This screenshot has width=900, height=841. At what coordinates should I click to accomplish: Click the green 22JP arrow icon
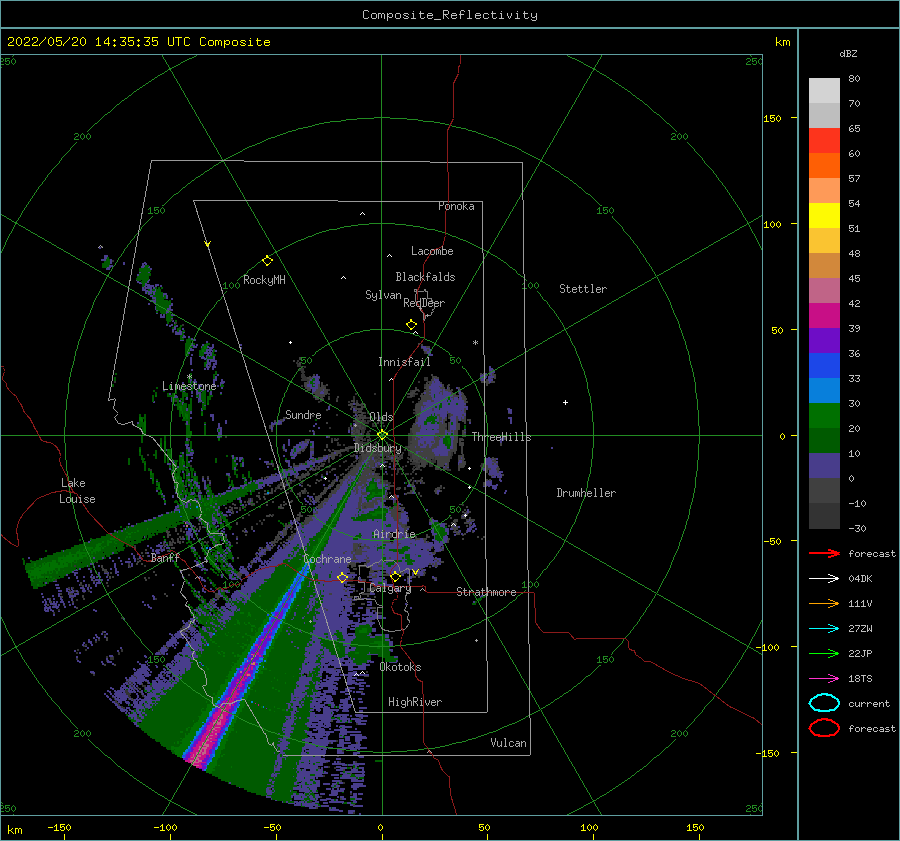coord(824,653)
